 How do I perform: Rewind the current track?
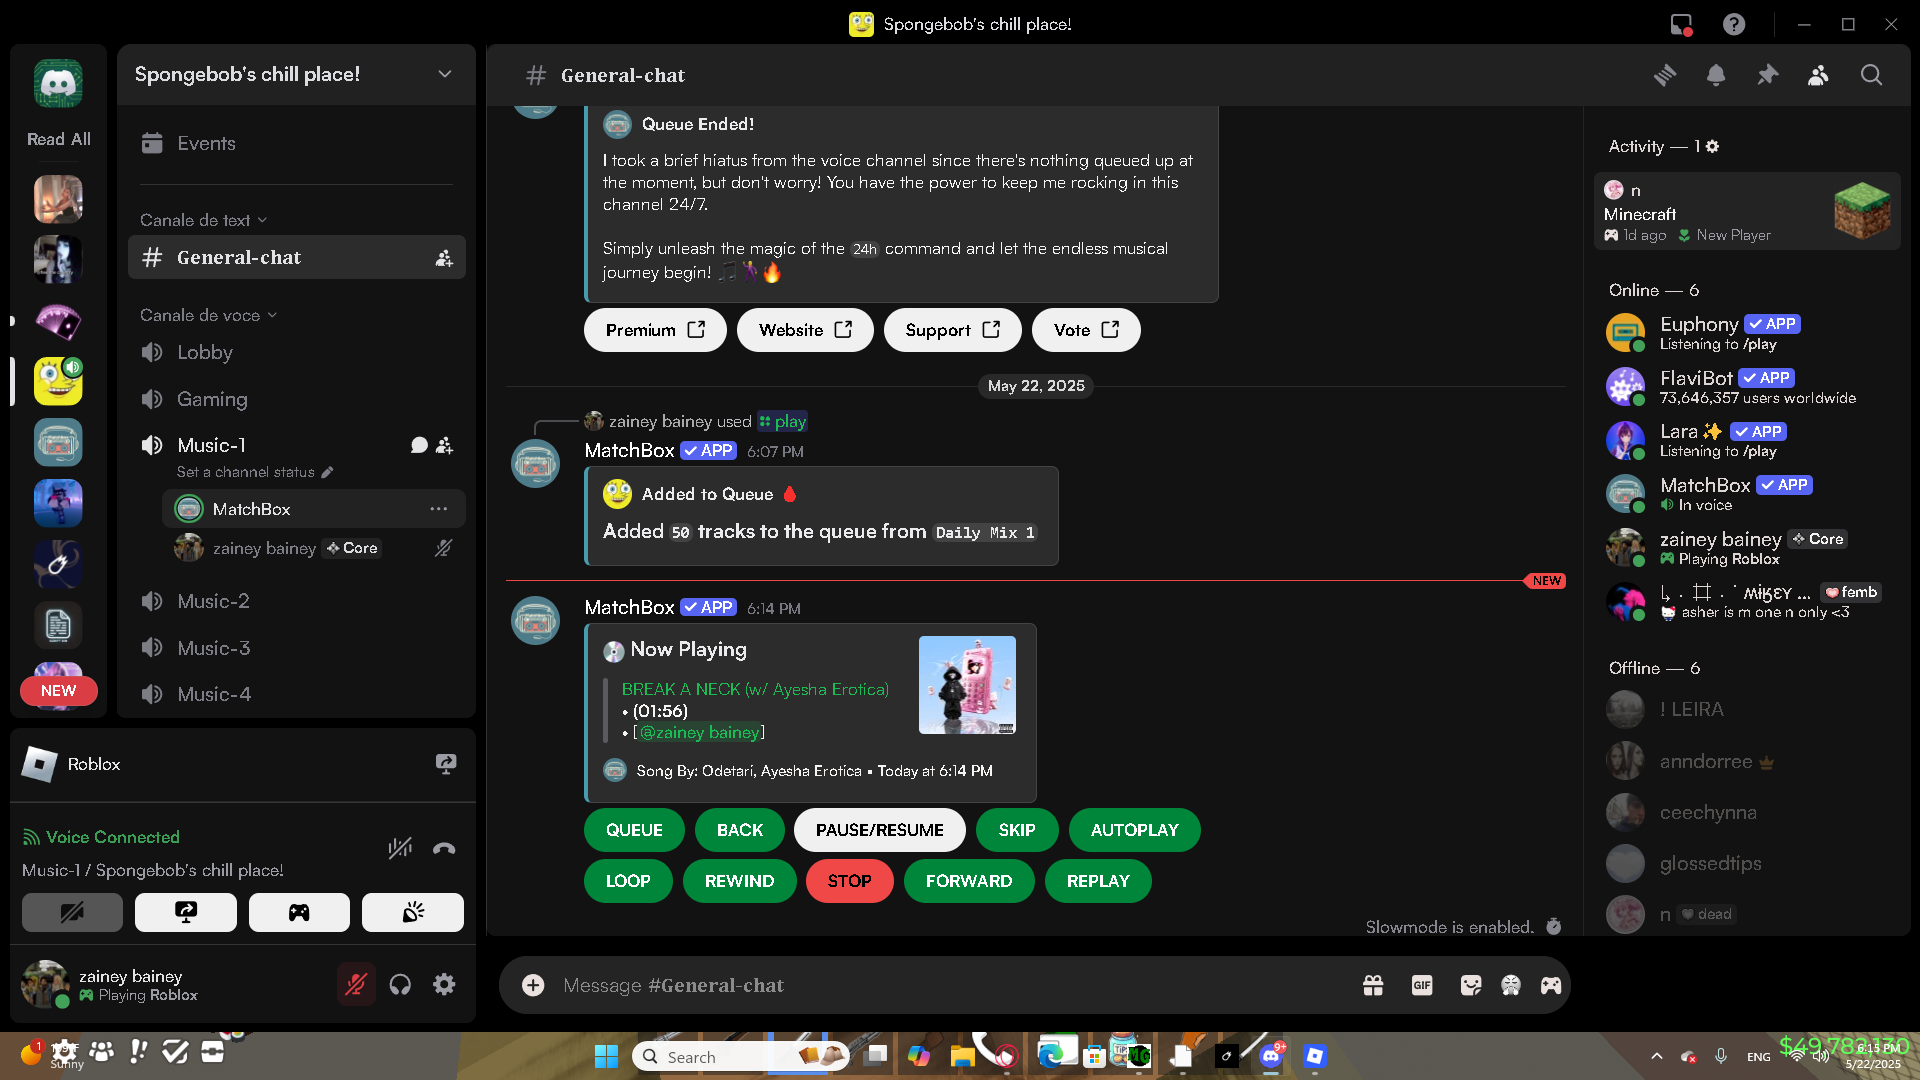coord(740,881)
